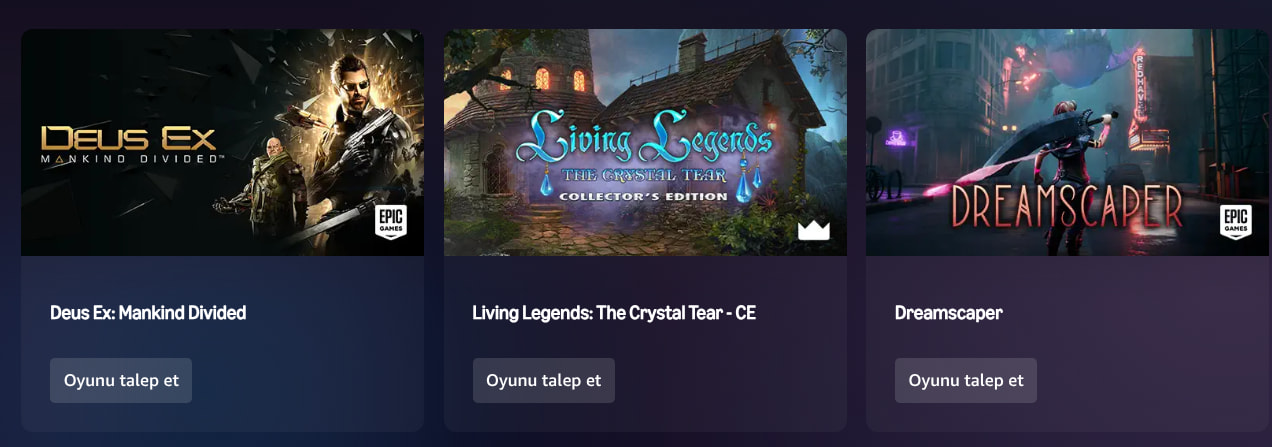Select the Dreamscaper title text

(949, 313)
